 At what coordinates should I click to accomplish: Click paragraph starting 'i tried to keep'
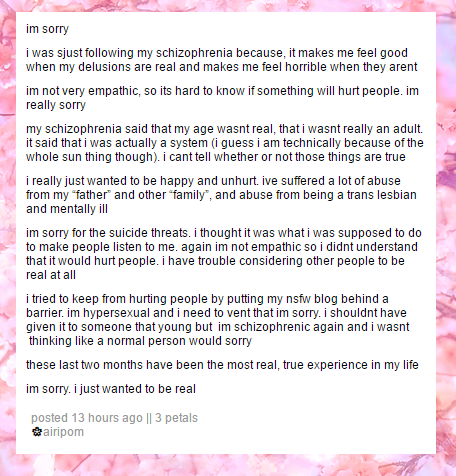[x=218, y=320]
